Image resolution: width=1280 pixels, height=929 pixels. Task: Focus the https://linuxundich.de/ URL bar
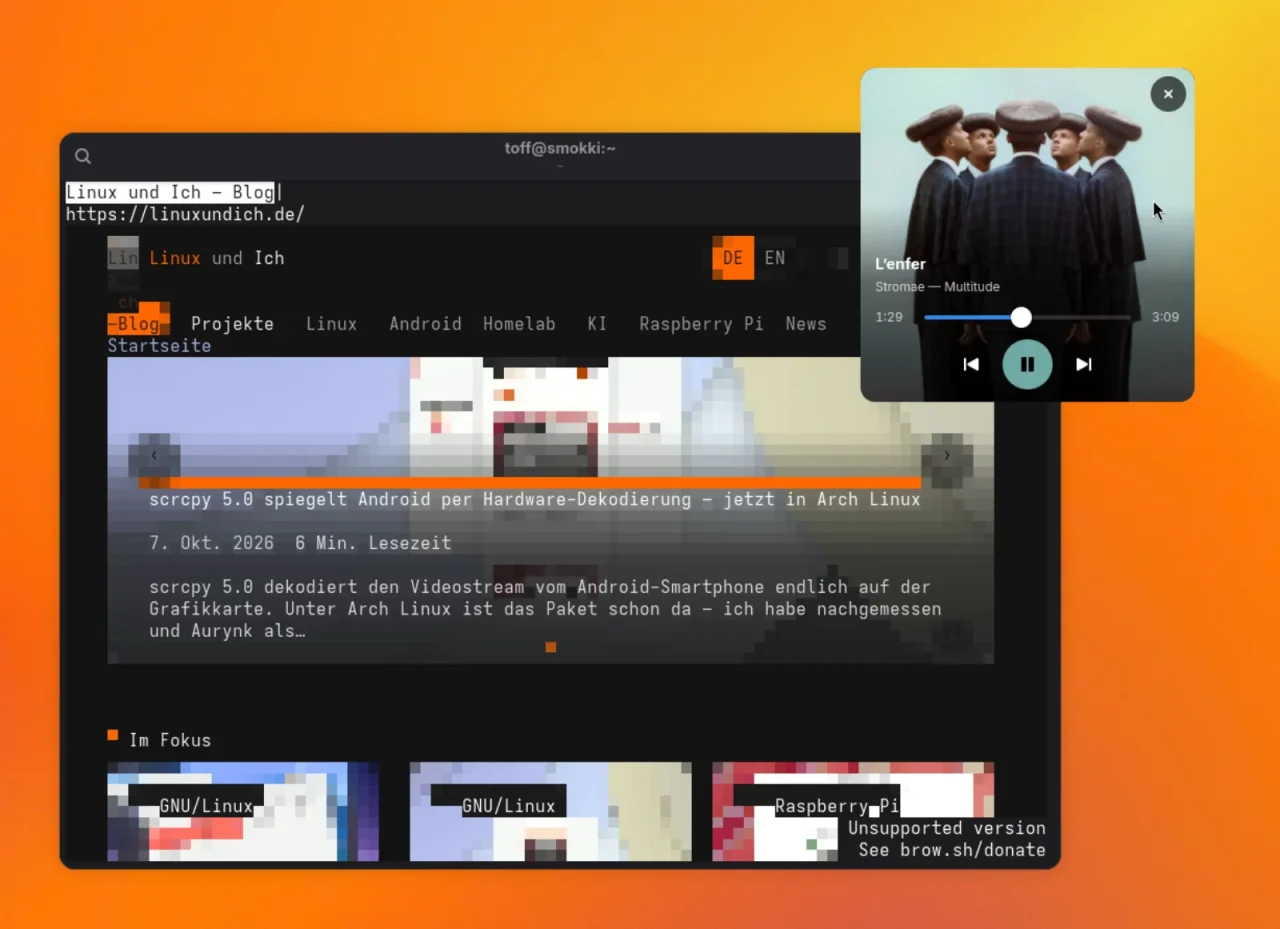coord(185,214)
